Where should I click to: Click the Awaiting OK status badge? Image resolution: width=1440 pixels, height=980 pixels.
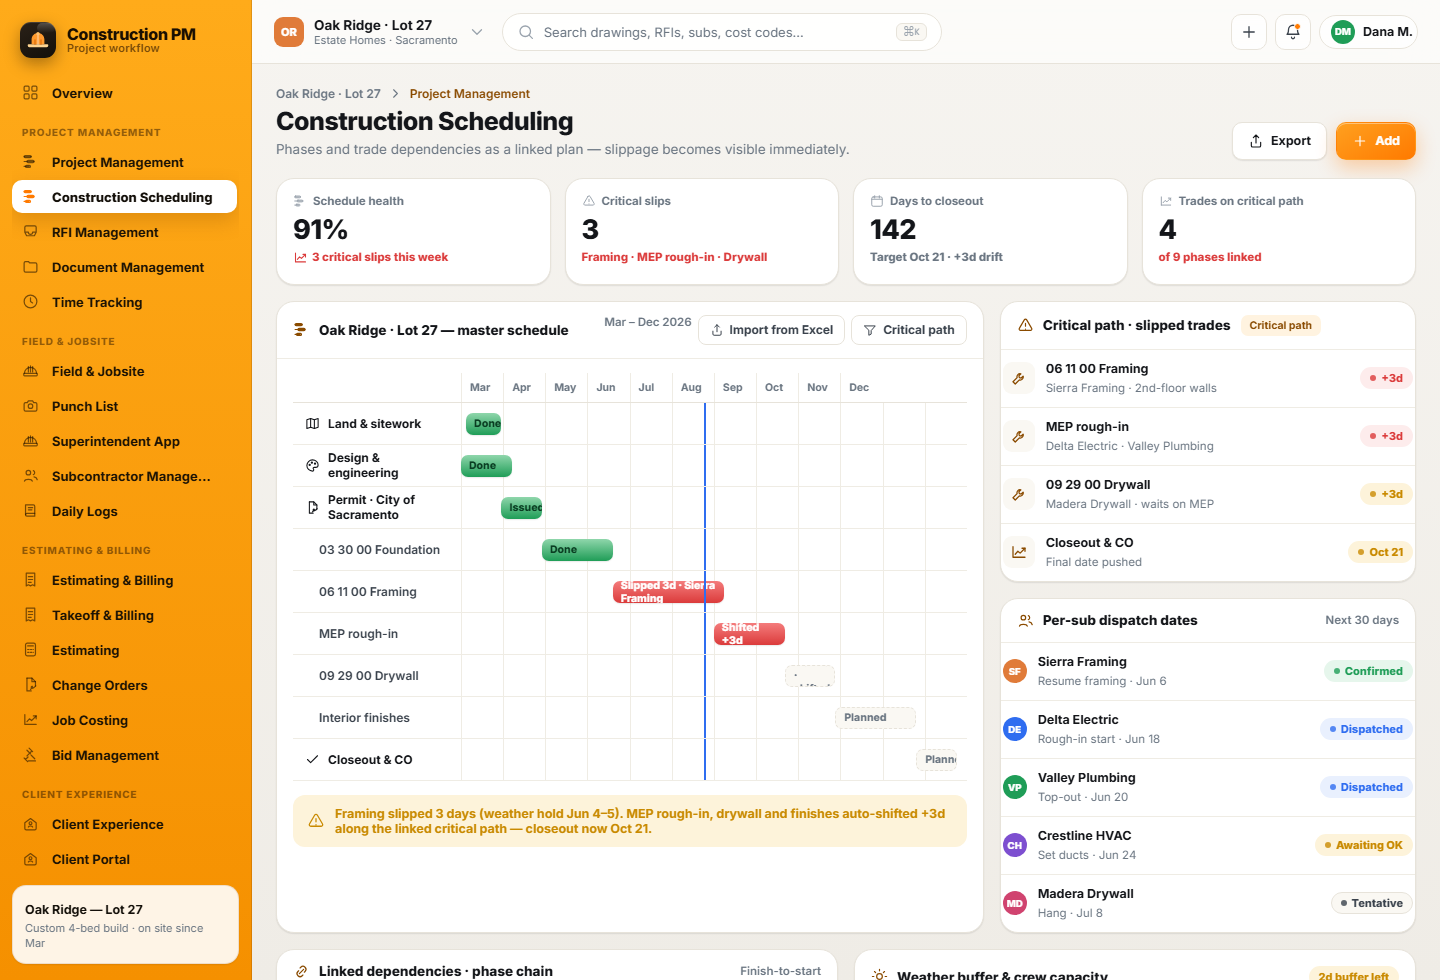point(1363,845)
